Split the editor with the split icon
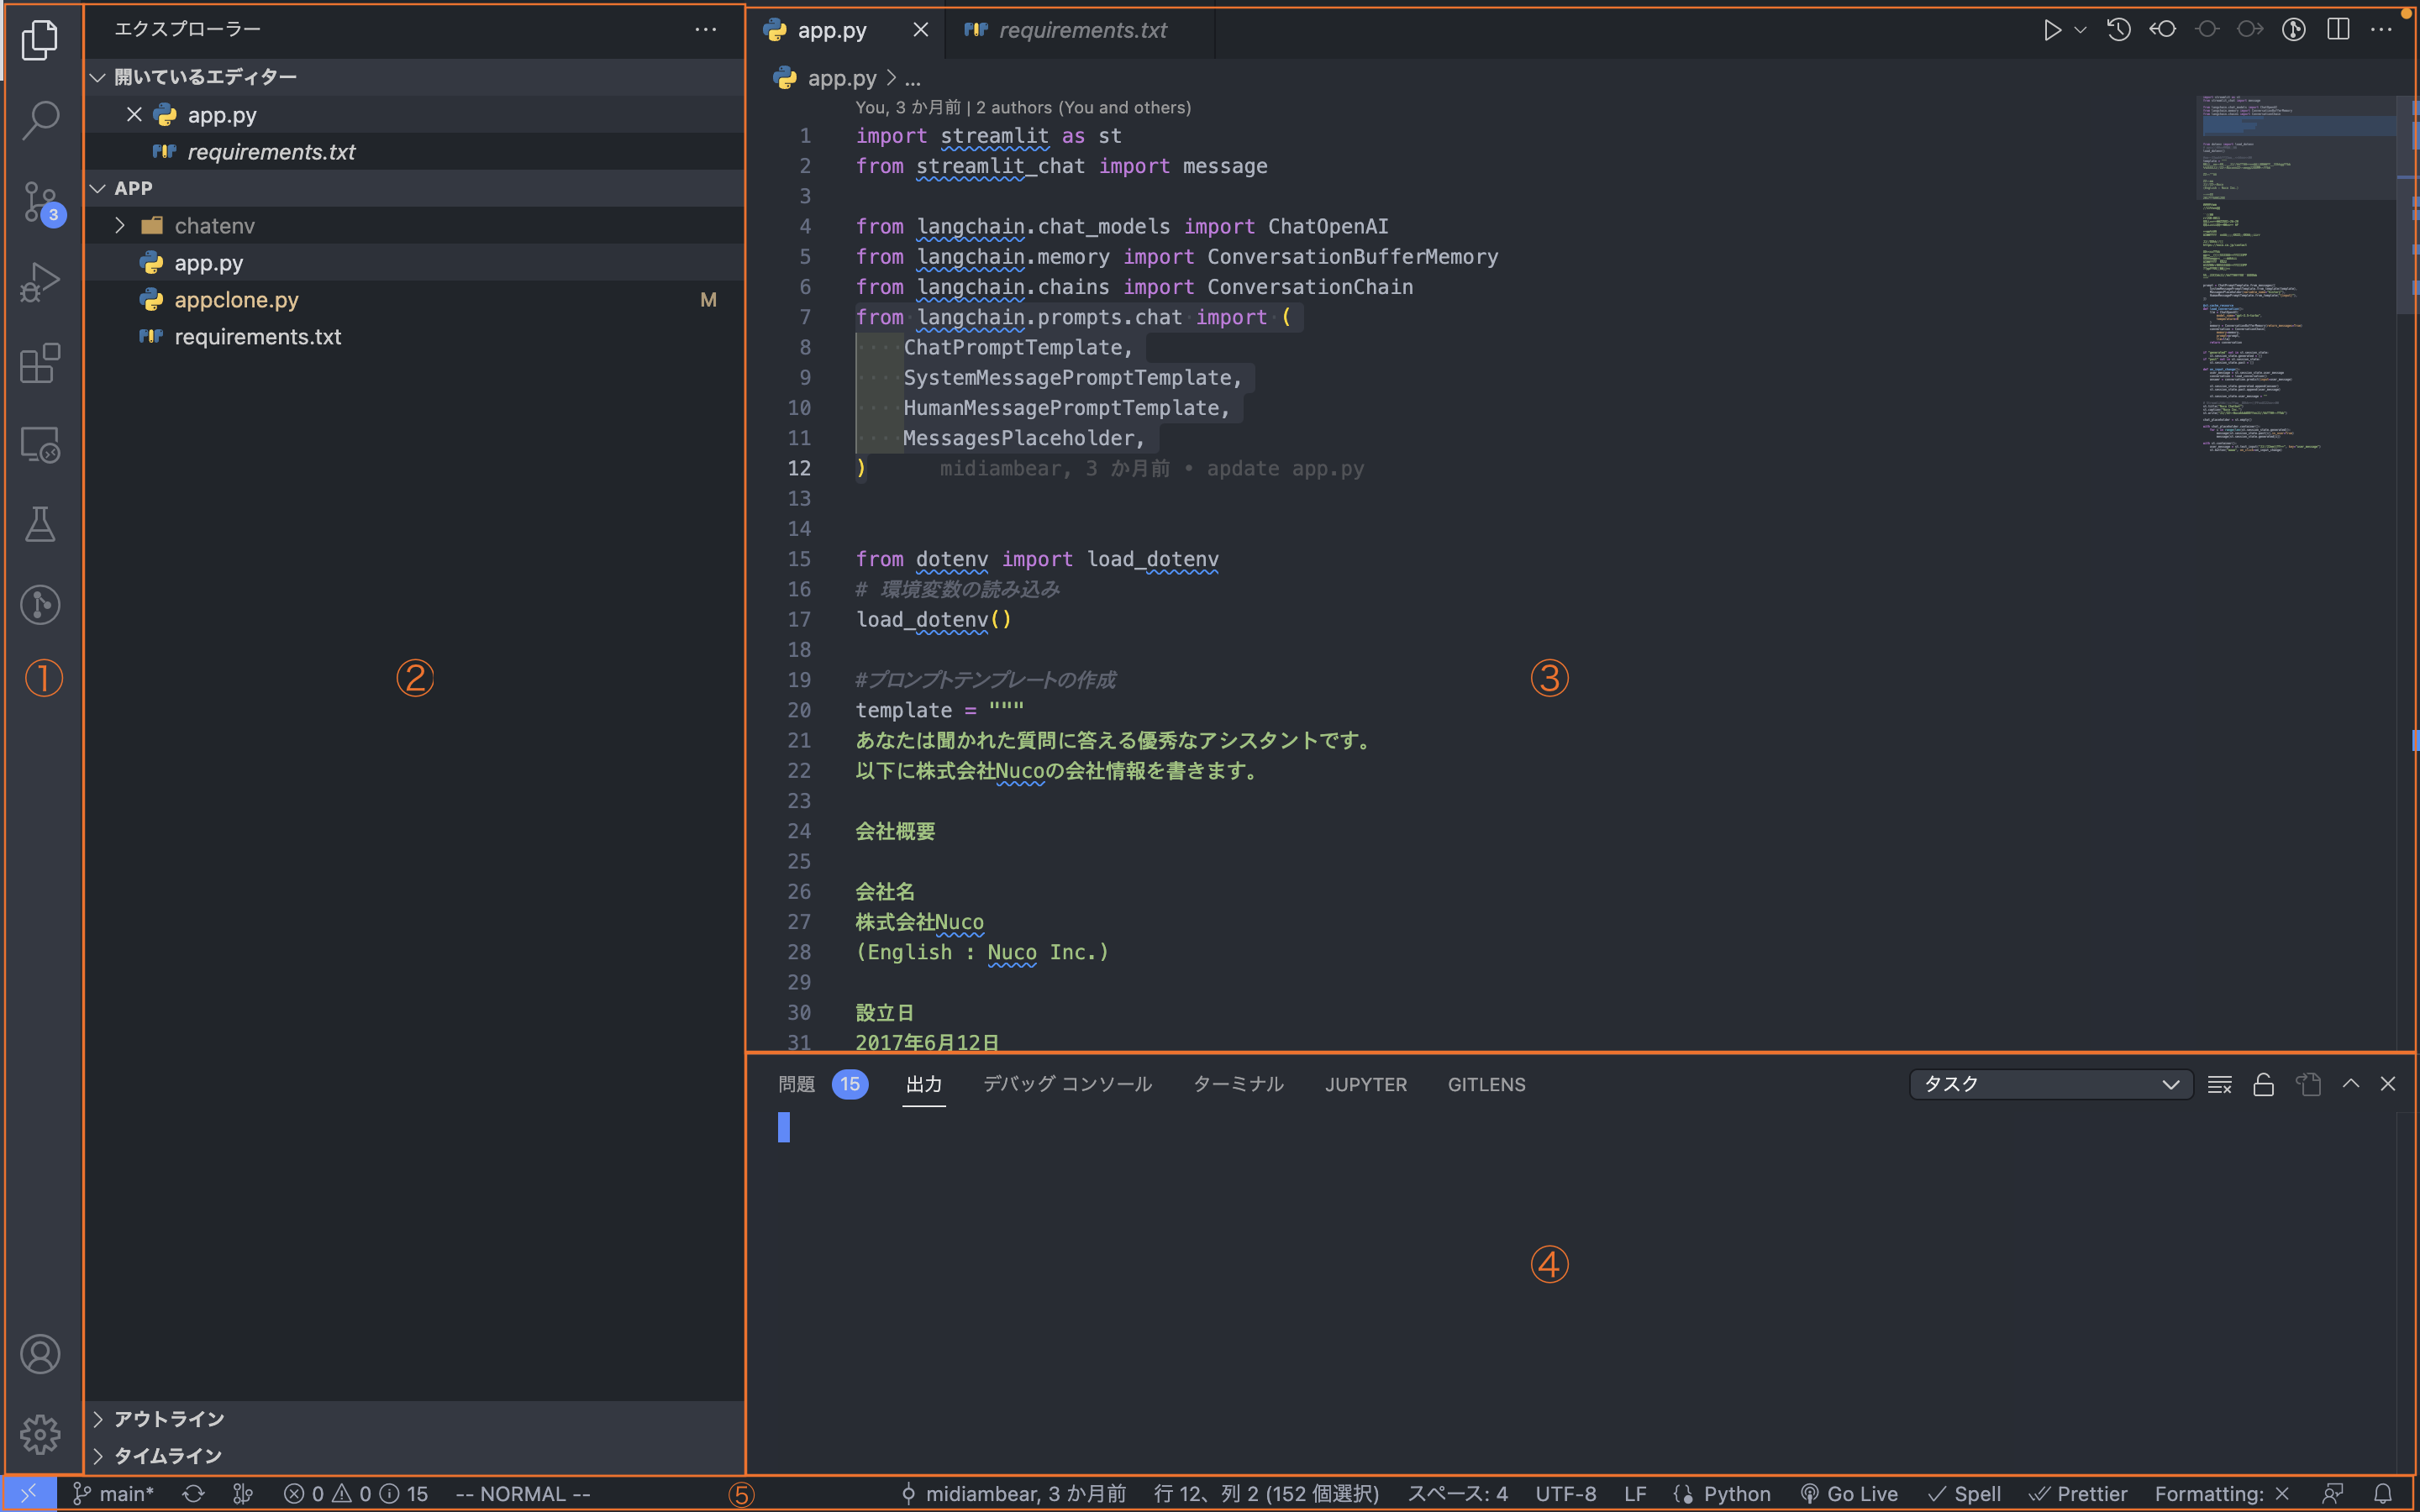 tap(2338, 29)
